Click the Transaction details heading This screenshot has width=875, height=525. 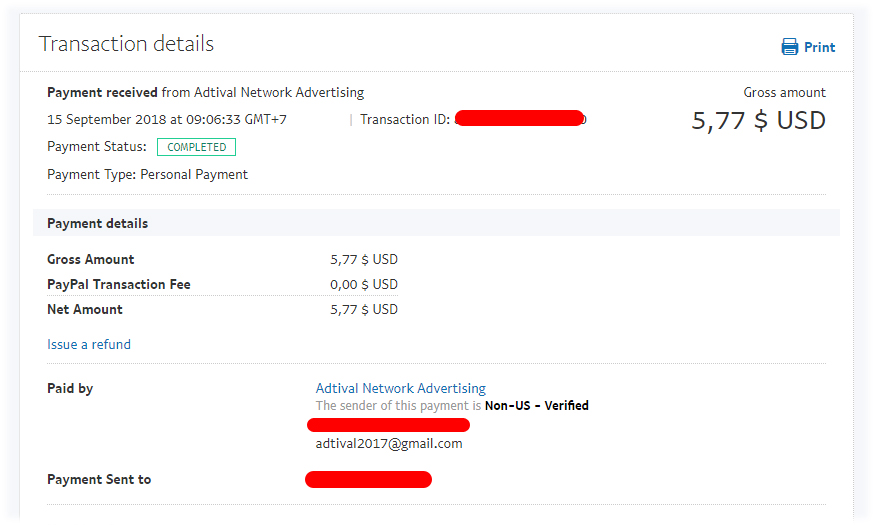coord(126,44)
